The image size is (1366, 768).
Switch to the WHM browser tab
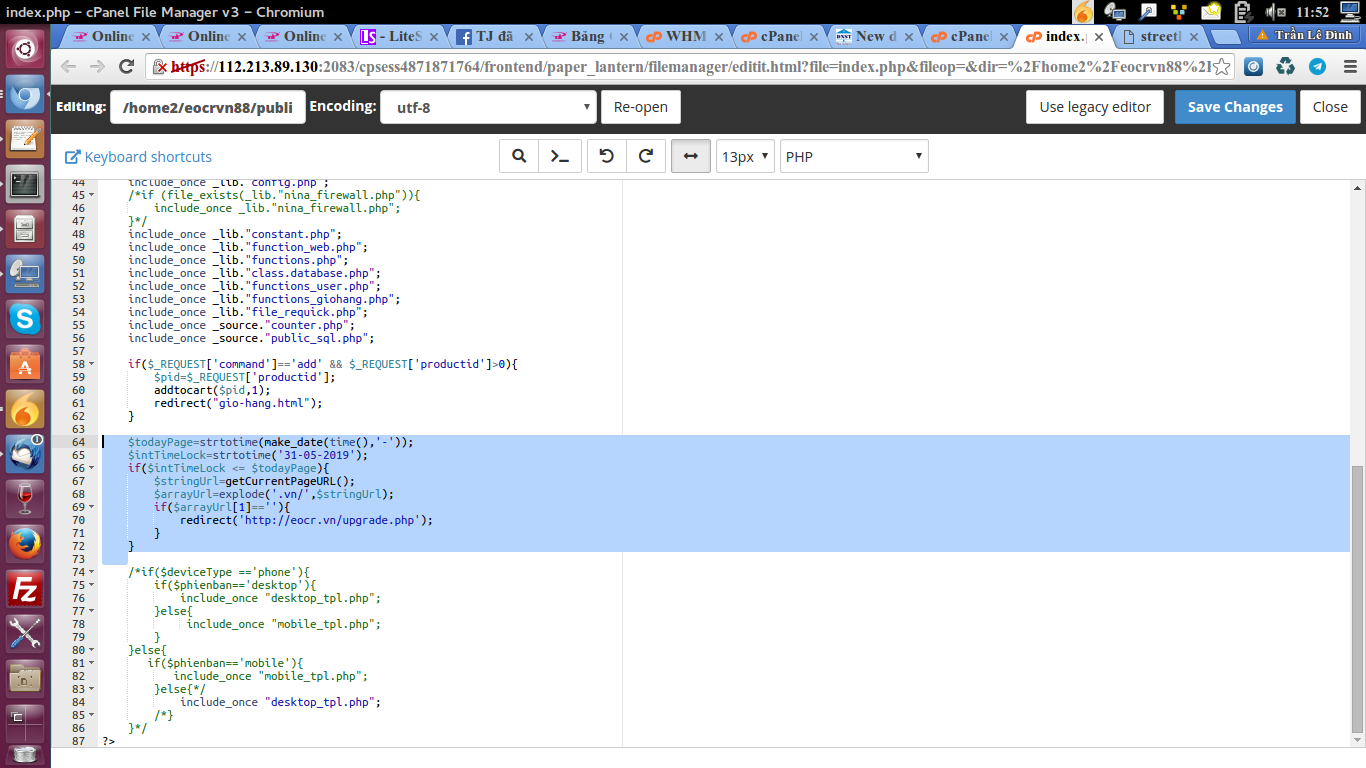pos(683,37)
